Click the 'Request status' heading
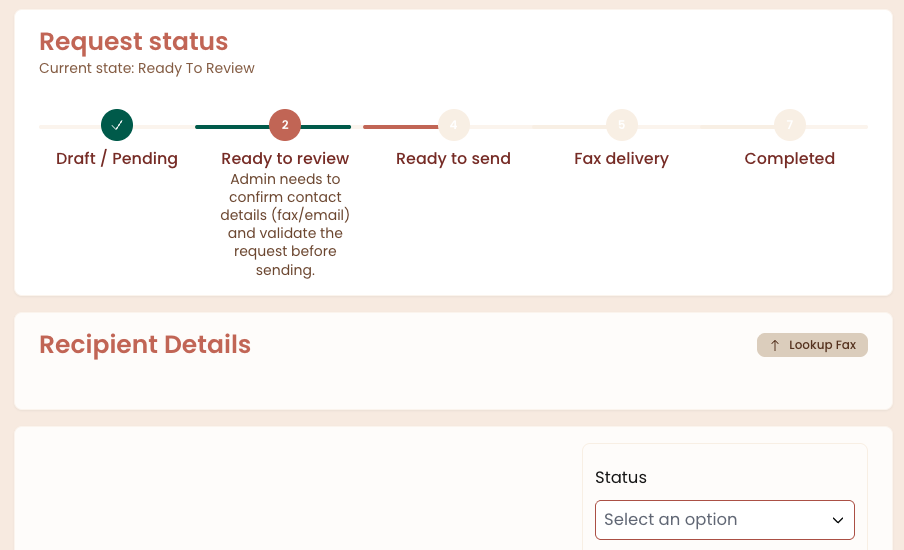The height and width of the screenshot is (550, 904). 134,42
